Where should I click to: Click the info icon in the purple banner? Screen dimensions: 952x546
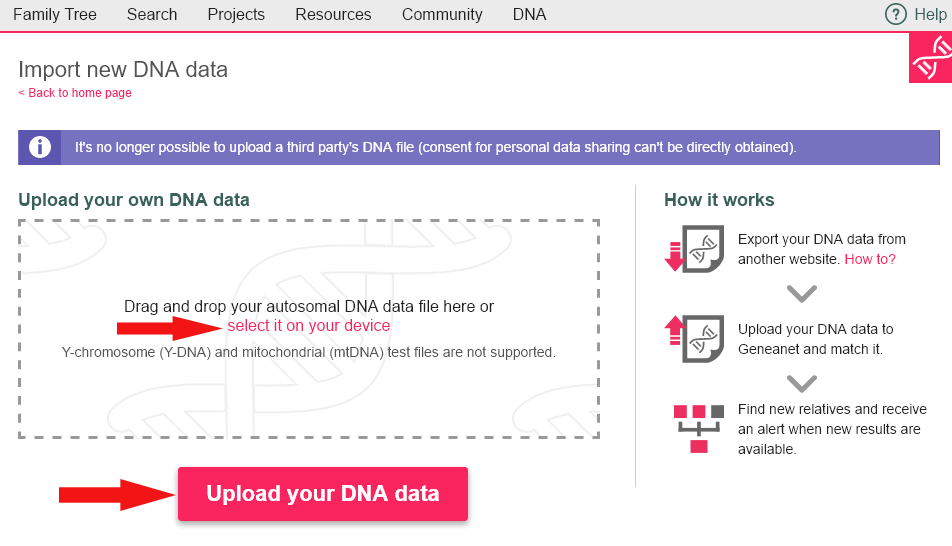click(x=39, y=147)
